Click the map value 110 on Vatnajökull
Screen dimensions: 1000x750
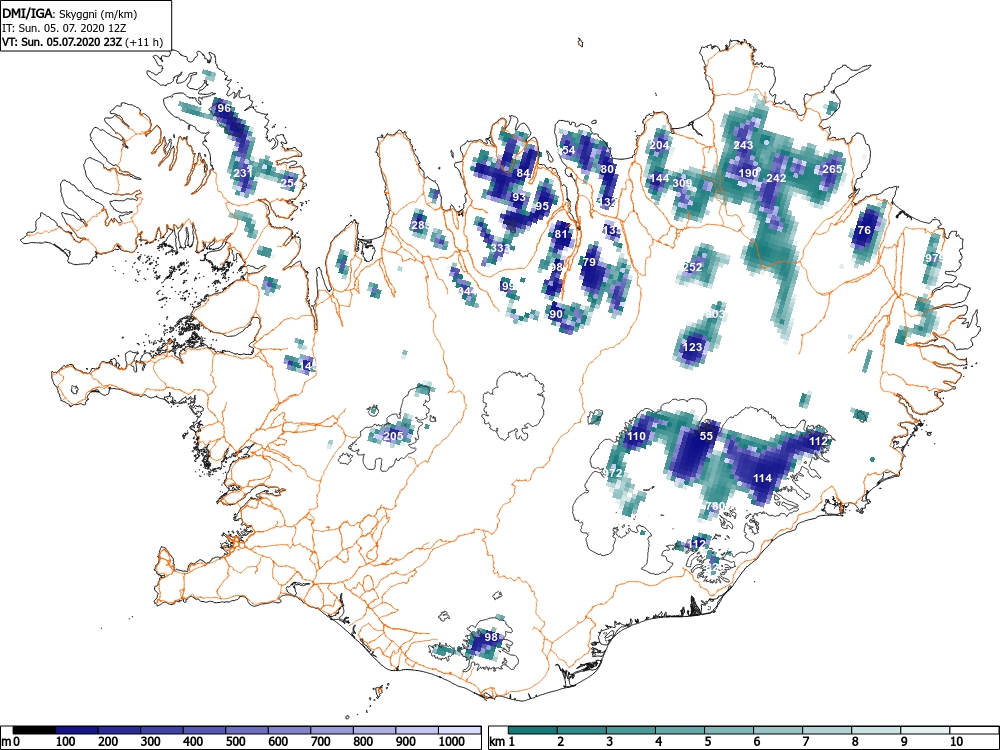click(x=636, y=436)
